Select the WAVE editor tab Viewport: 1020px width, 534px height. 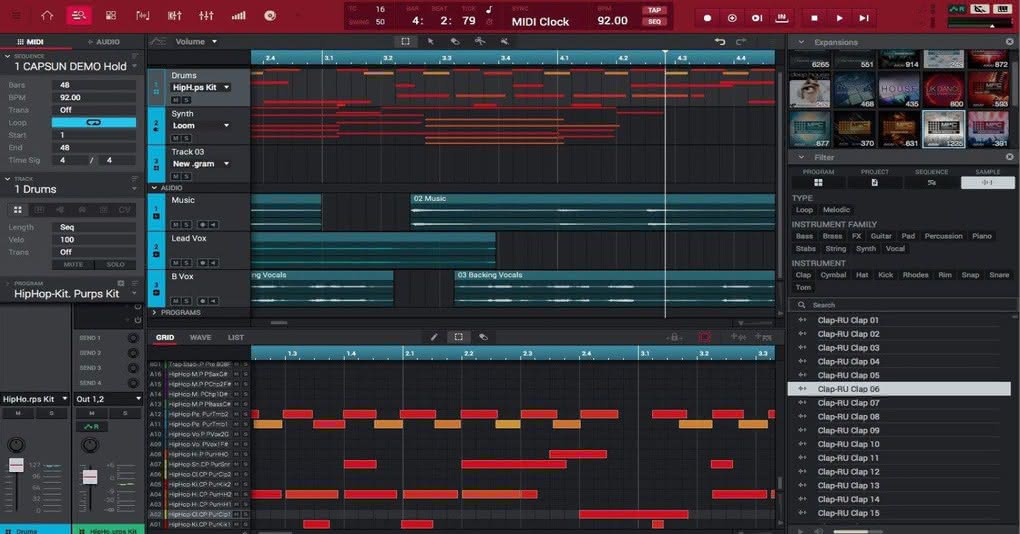click(x=200, y=338)
